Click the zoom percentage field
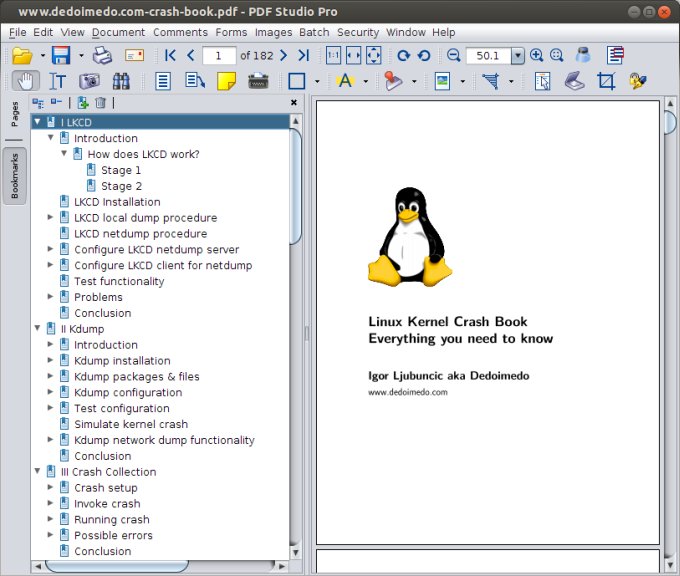The width and height of the screenshot is (680, 576). [x=489, y=56]
